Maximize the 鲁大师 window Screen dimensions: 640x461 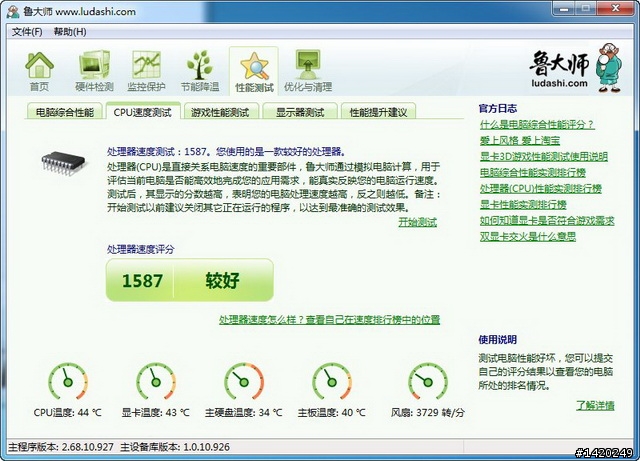tap(586, 8)
